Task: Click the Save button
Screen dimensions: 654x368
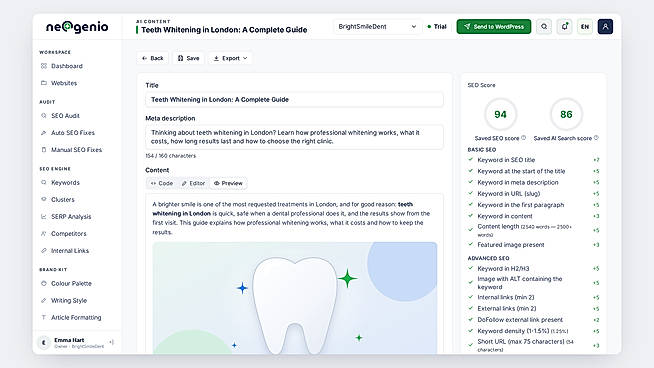Action: coord(189,58)
